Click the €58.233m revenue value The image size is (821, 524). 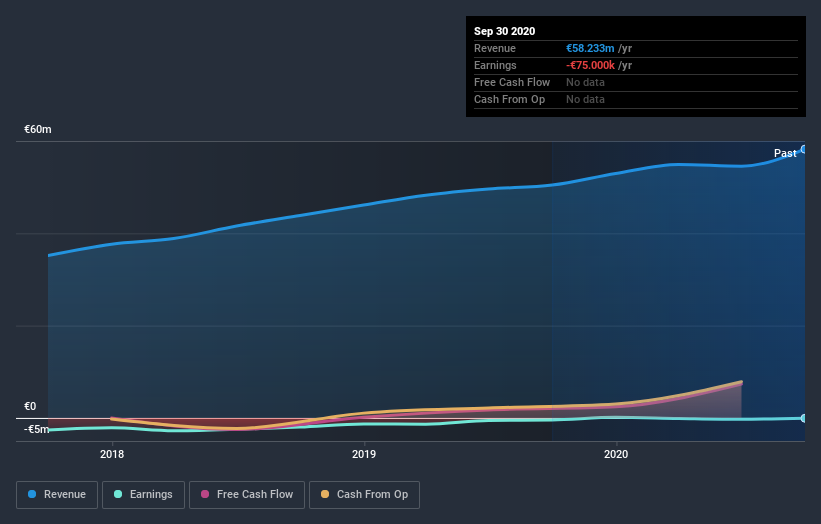click(x=590, y=48)
